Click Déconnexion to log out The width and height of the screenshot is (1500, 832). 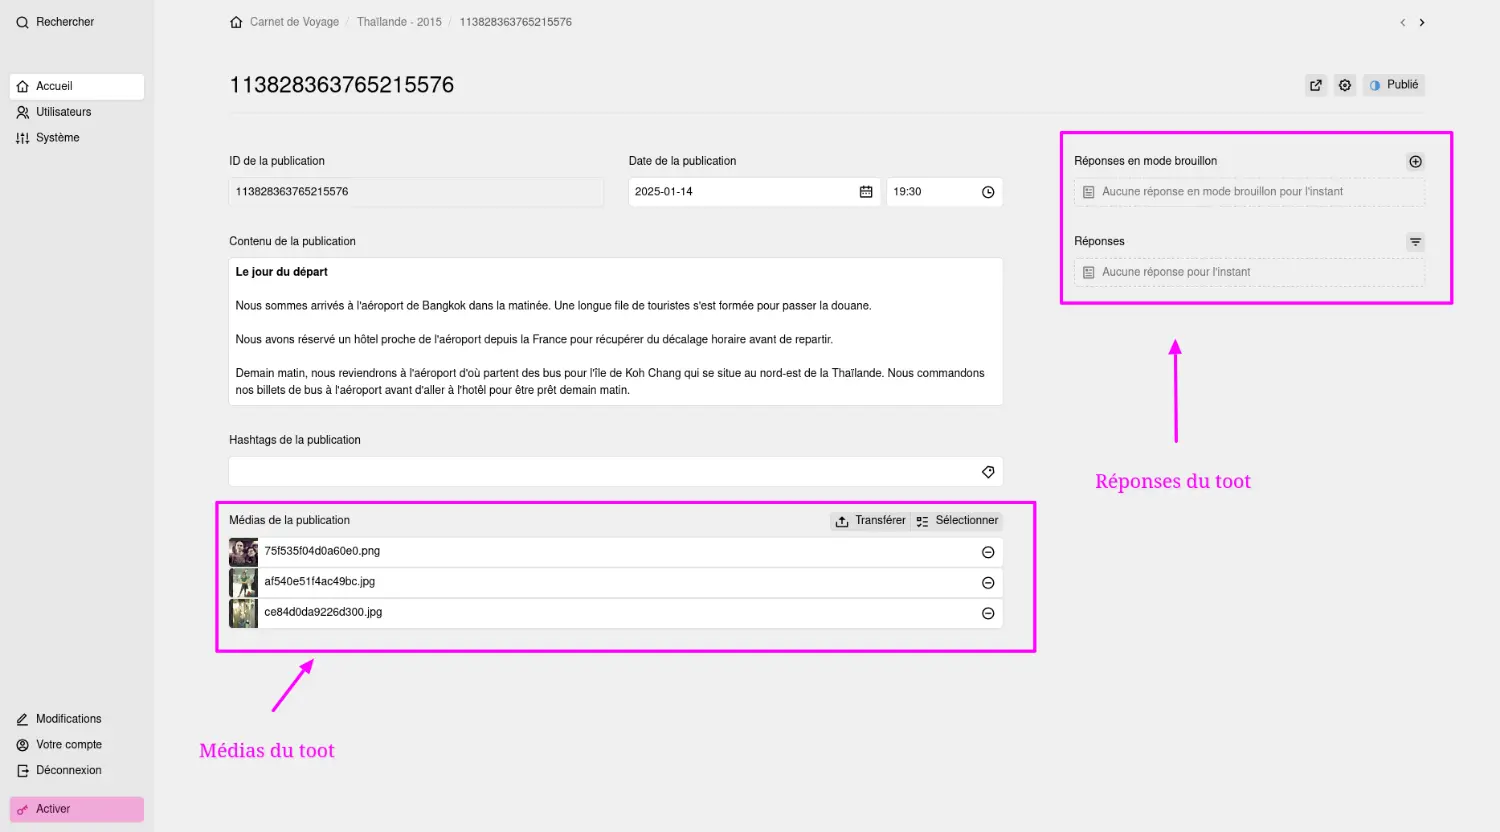pyautogui.click(x=77, y=771)
